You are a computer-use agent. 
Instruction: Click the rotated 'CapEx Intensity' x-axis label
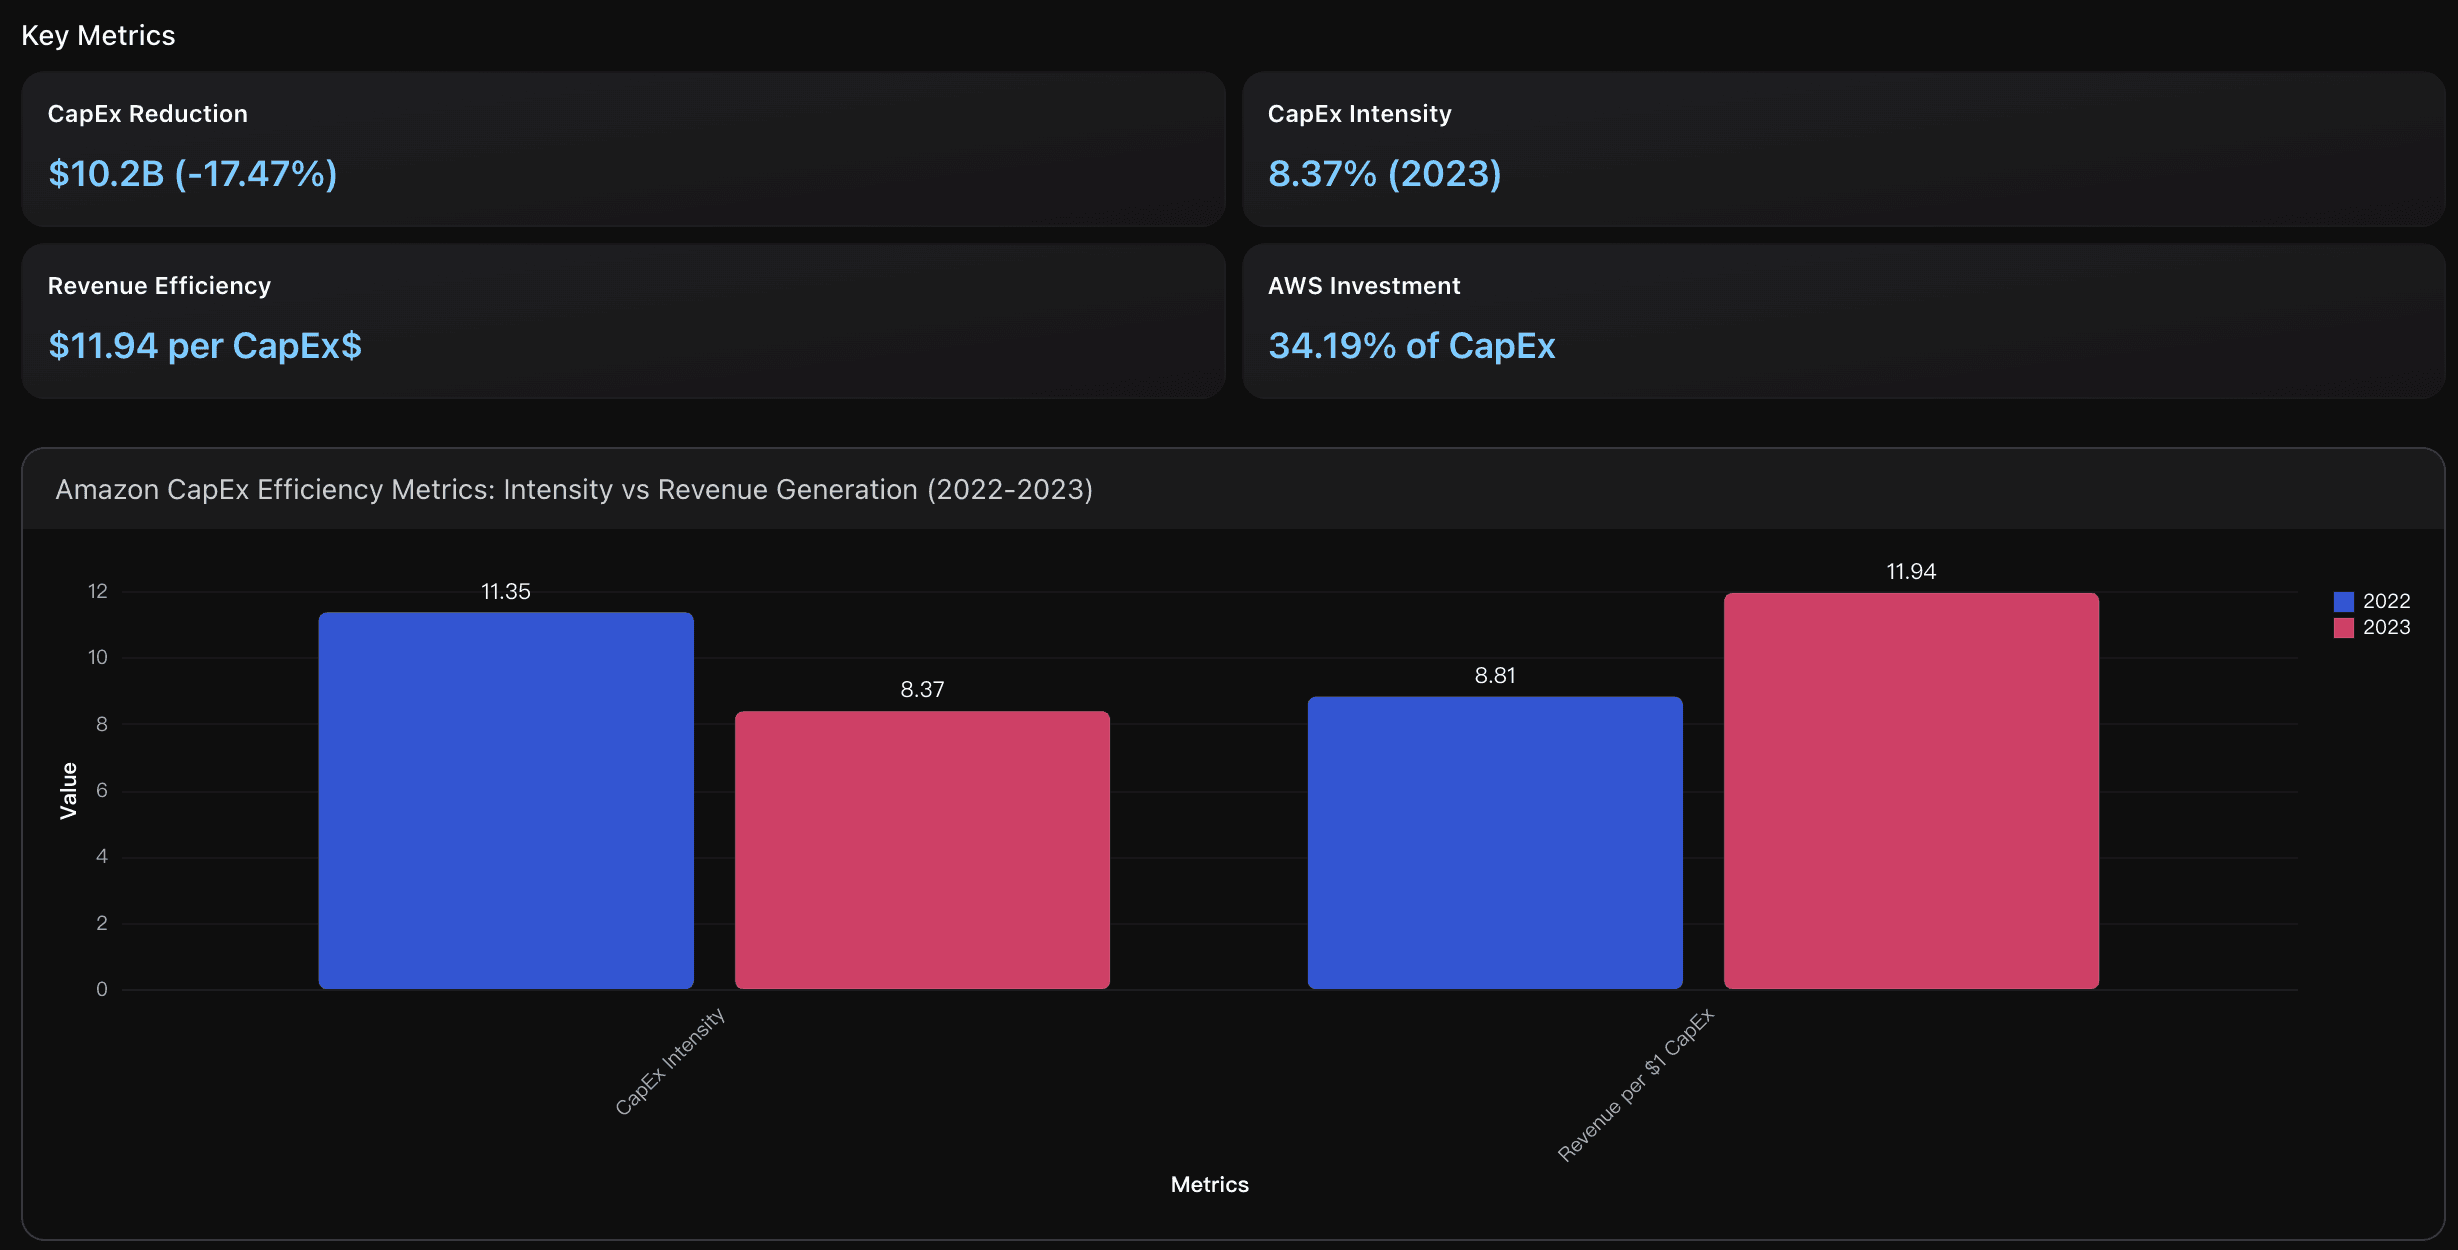669,1061
